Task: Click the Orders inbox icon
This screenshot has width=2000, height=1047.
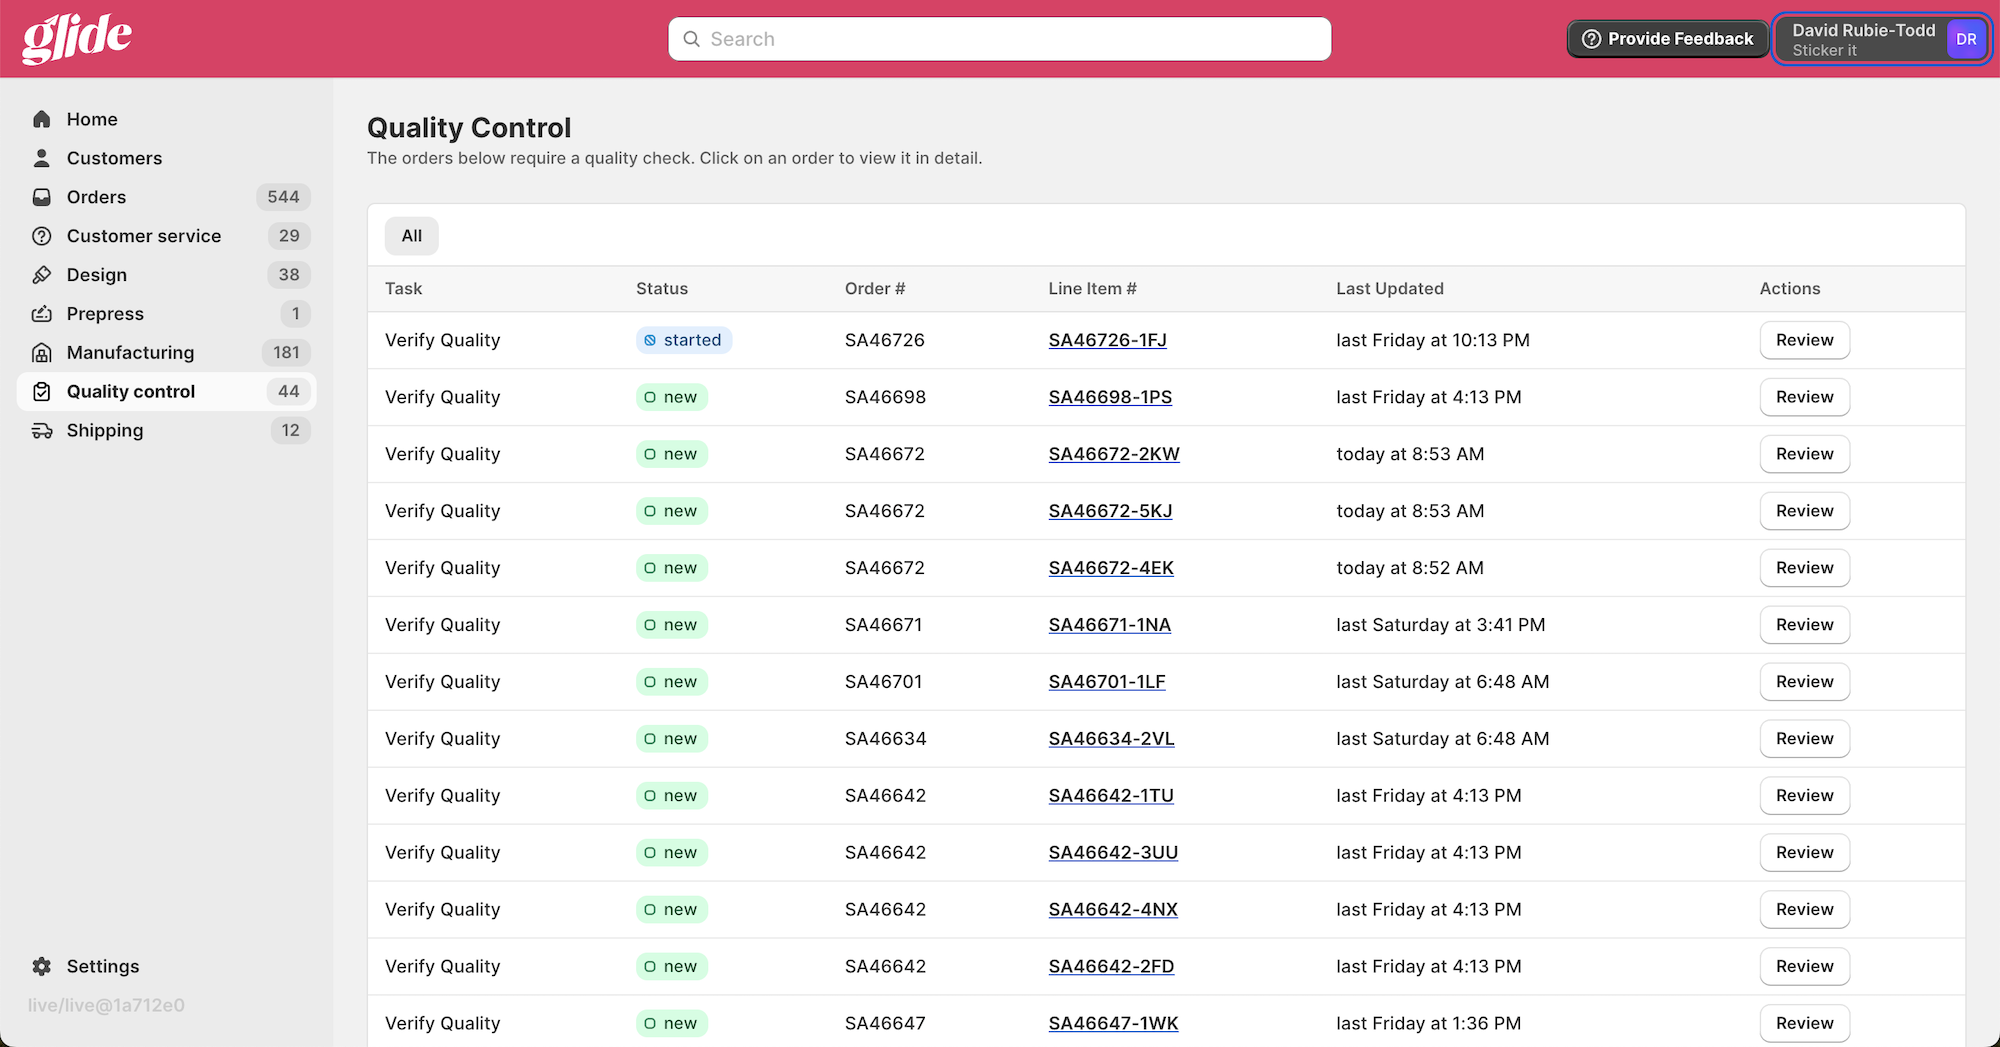Action: tap(42, 197)
